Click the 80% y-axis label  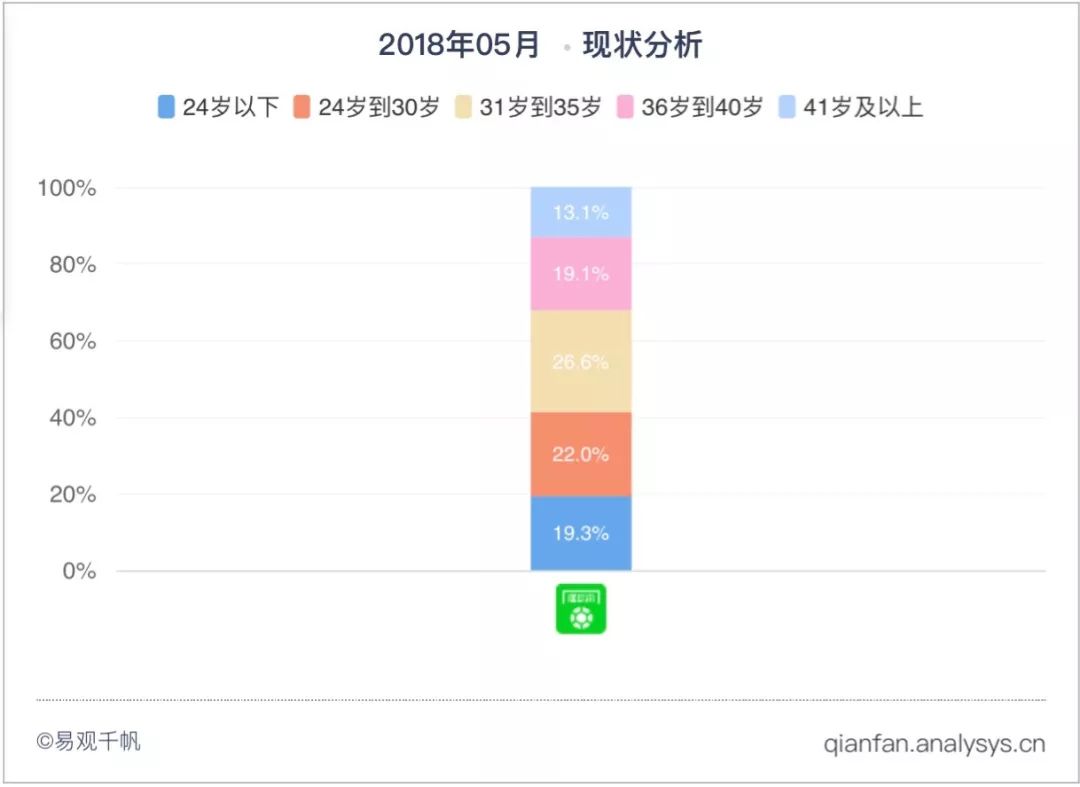coord(72,265)
